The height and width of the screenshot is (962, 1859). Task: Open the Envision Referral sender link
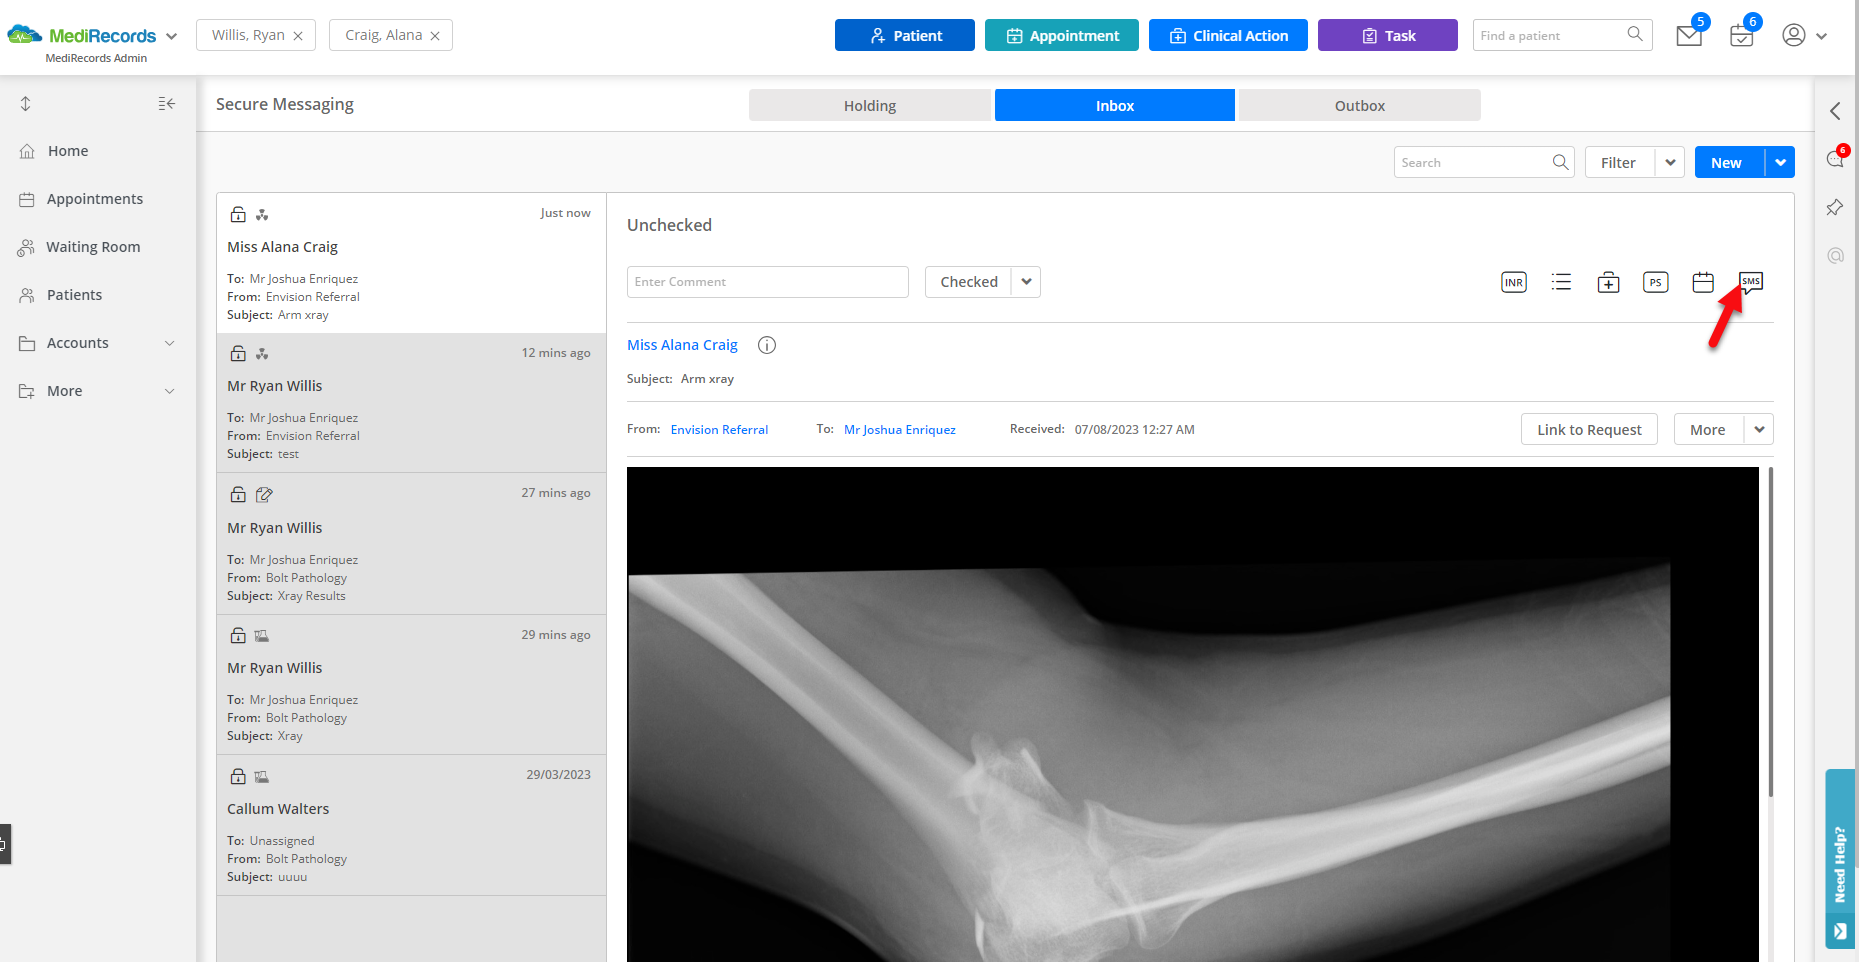719,430
